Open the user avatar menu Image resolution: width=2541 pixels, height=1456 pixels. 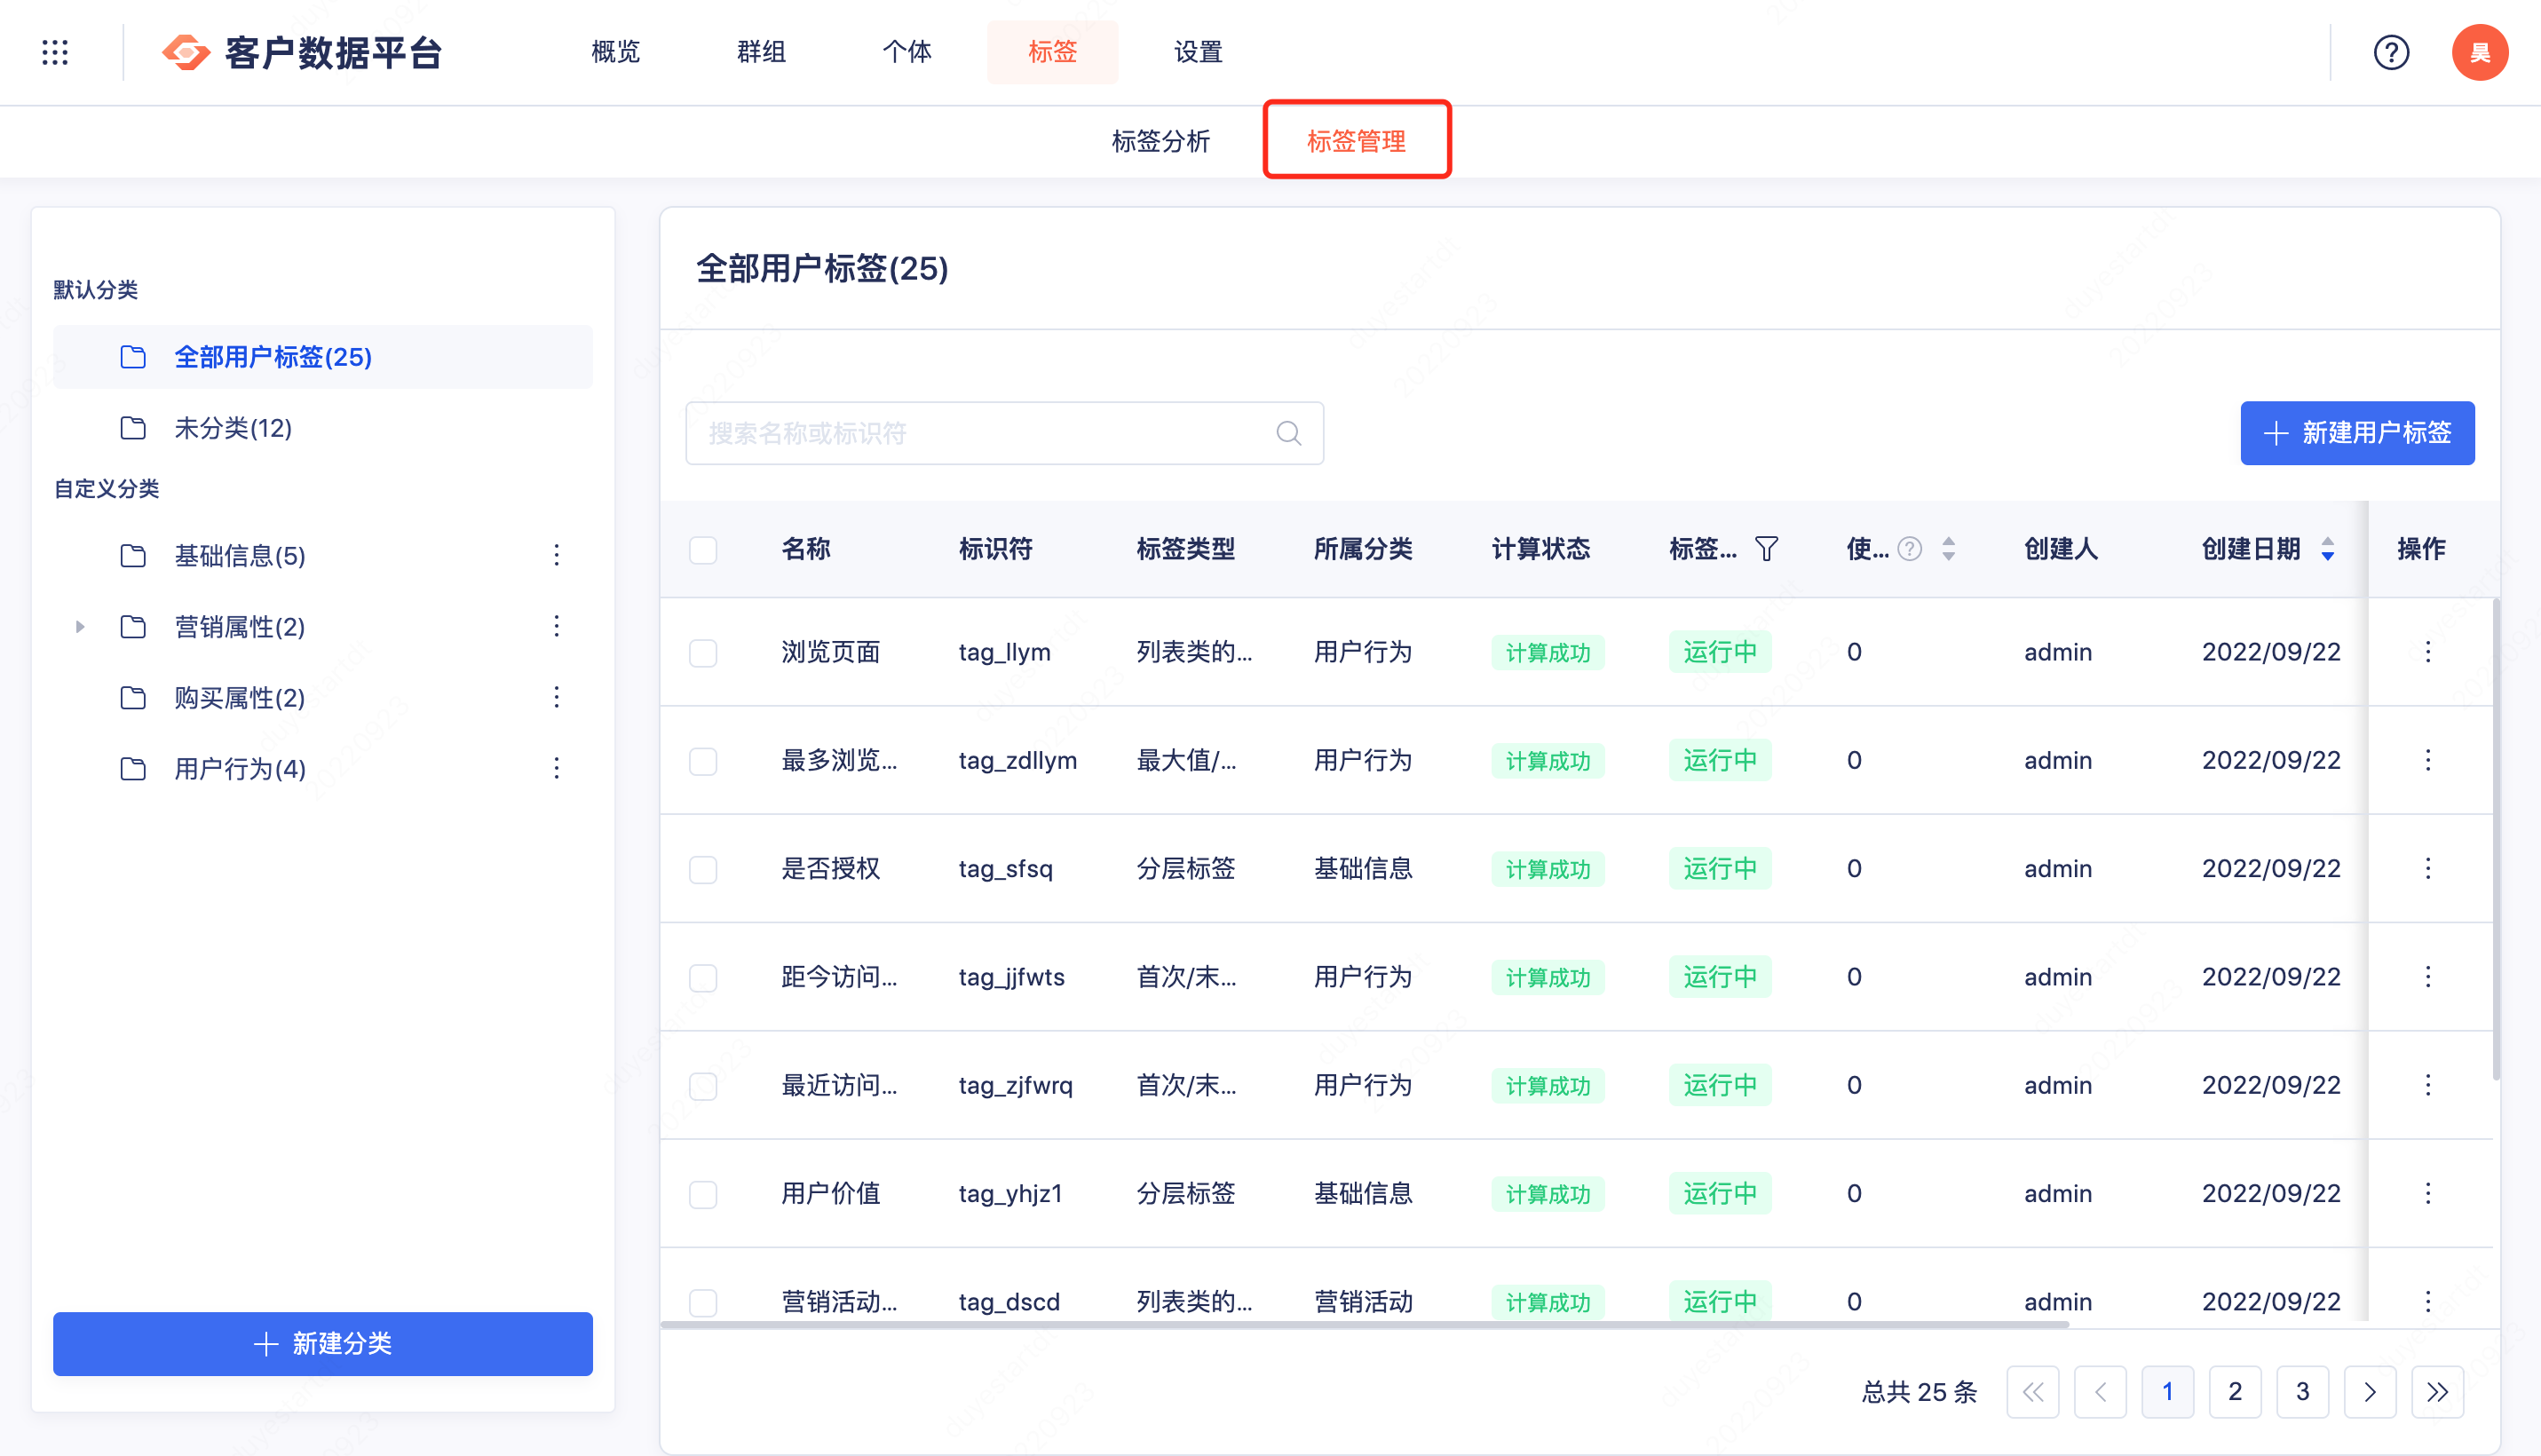(2480, 52)
